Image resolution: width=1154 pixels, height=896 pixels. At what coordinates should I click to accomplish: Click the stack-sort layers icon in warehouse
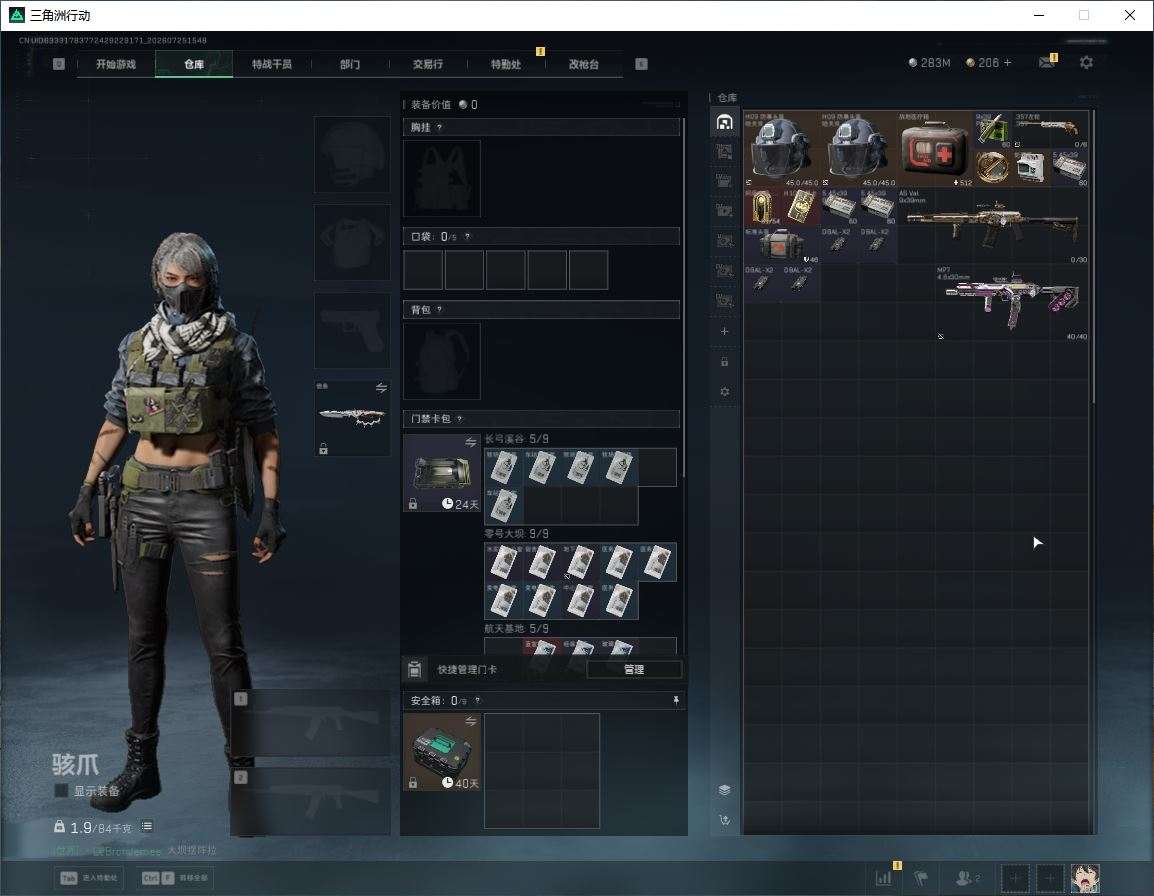pos(724,790)
